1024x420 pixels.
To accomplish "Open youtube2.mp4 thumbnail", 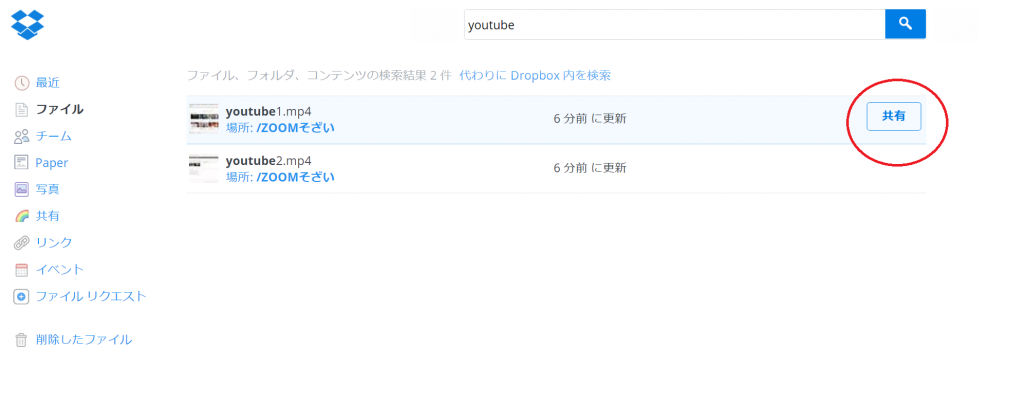I will (204, 169).
